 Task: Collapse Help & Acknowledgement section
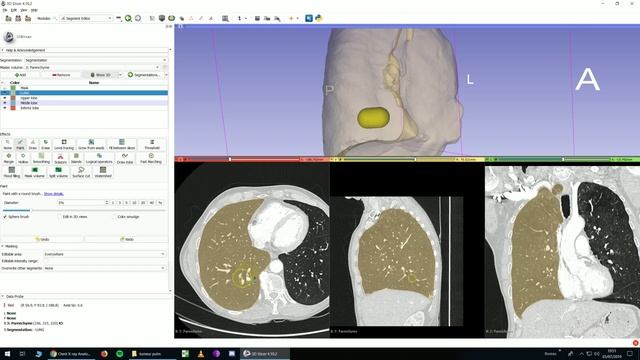3,50
